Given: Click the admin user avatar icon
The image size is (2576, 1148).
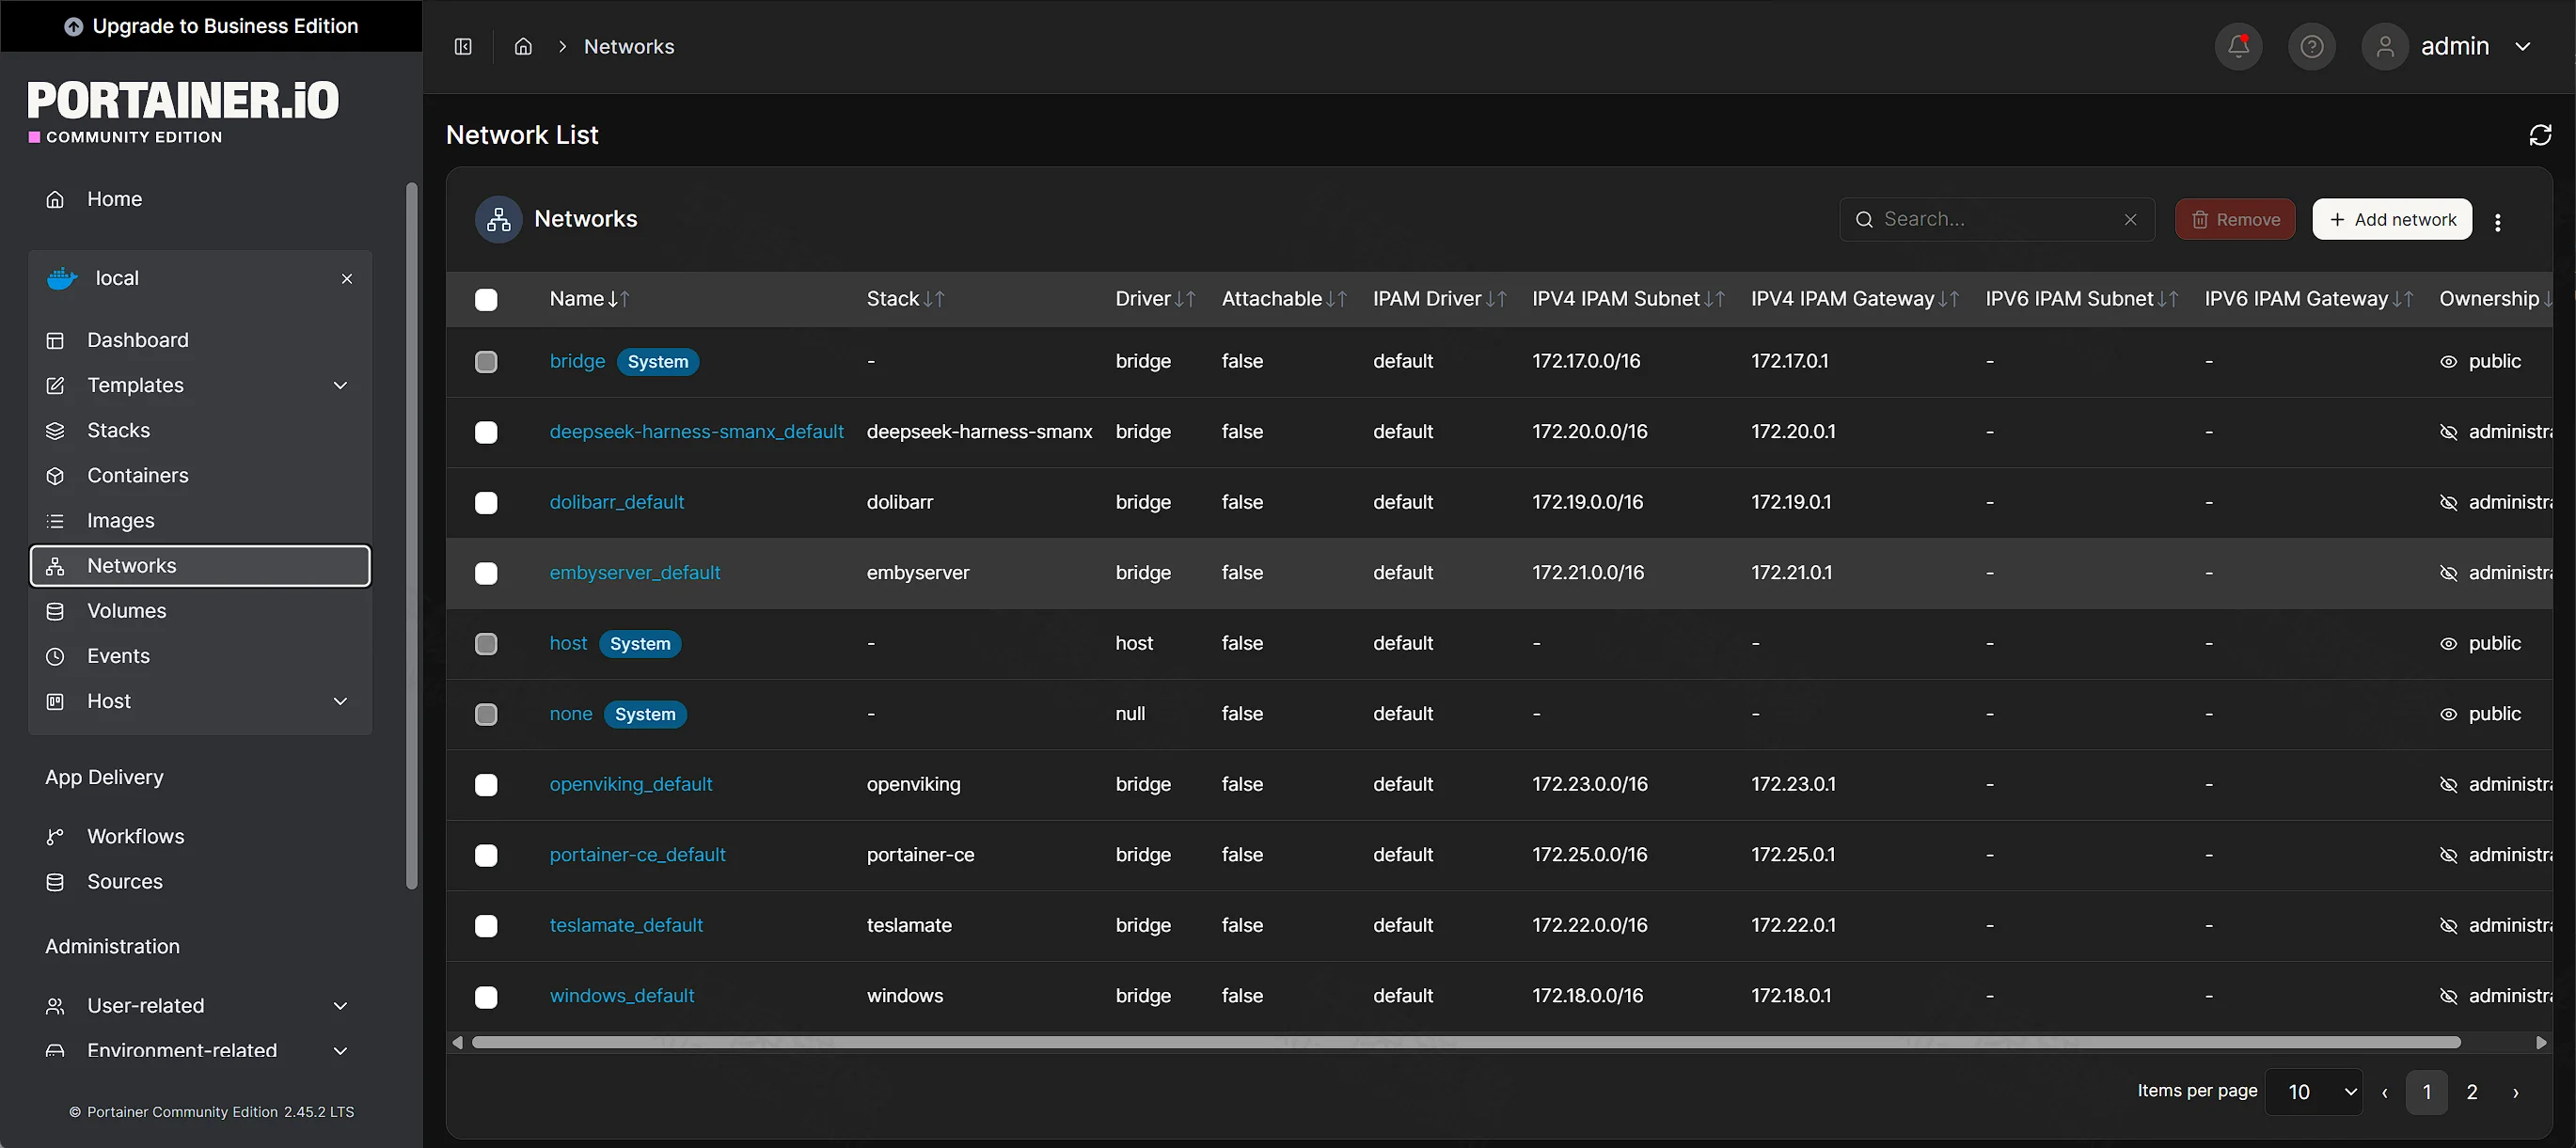Looking at the screenshot, I should coord(2384,47).
